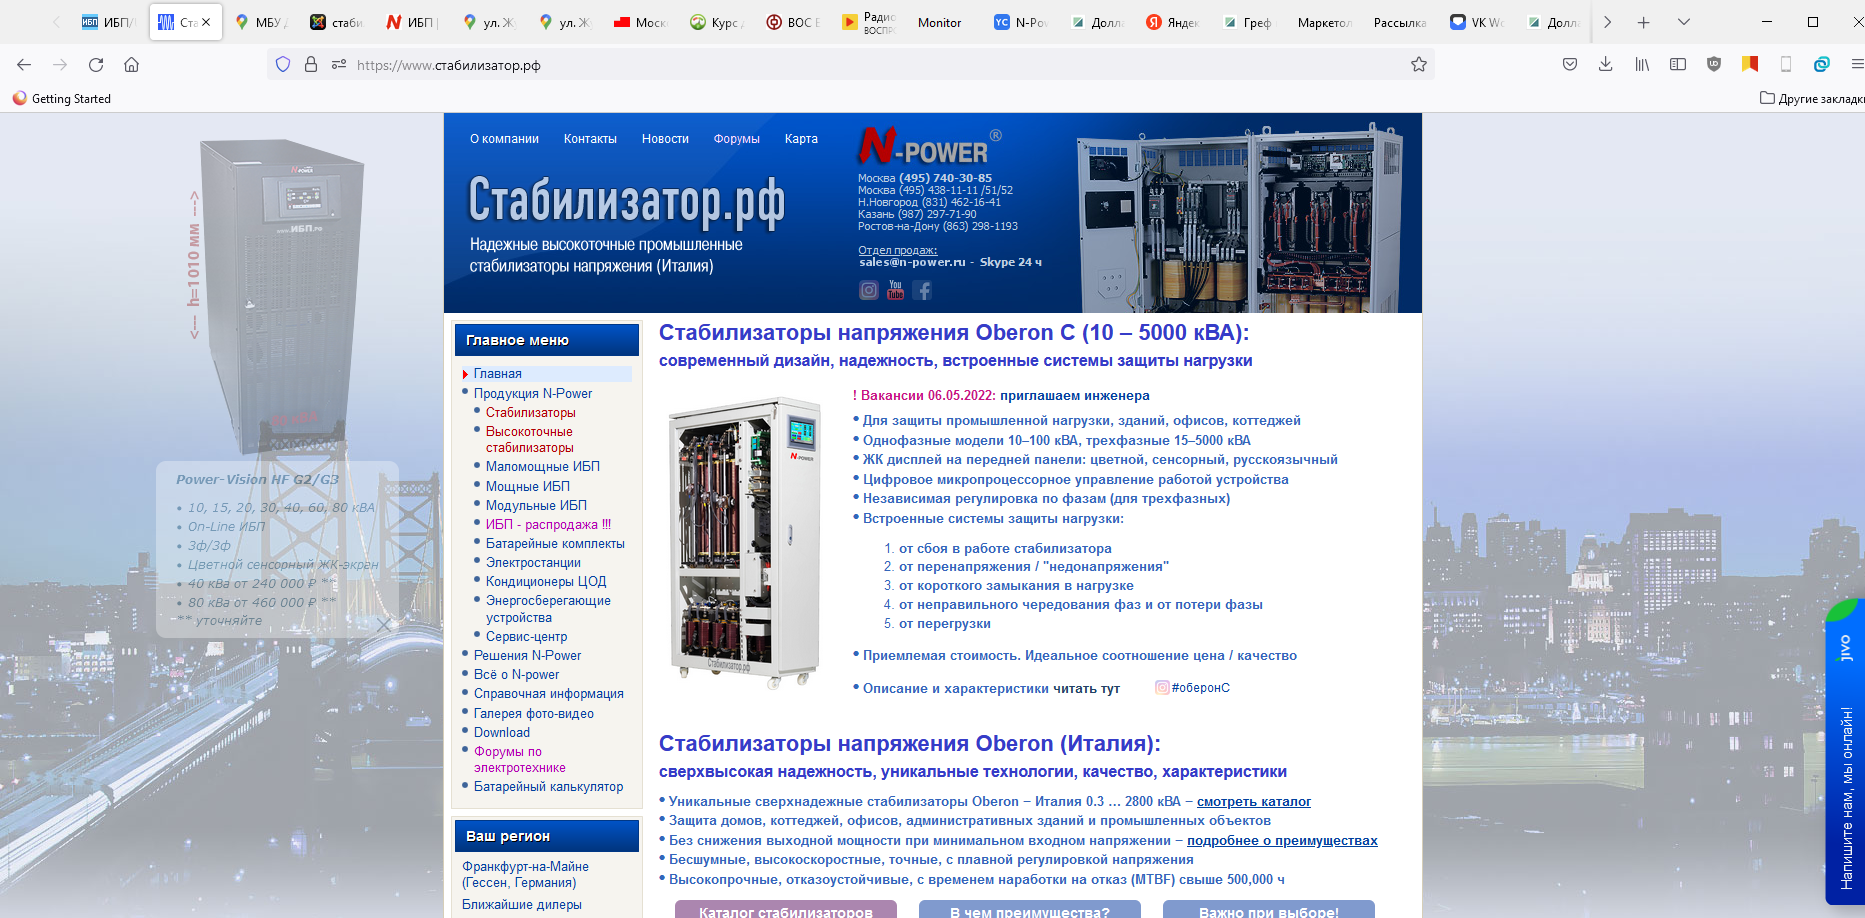
Task: Switch to the first ИБП tab
Action: (x=107, y=22)
